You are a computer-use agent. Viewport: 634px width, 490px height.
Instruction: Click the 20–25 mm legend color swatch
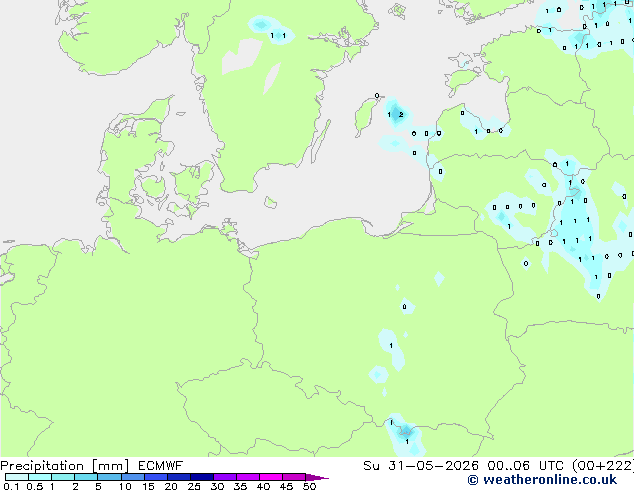click(x=178, y=477)
